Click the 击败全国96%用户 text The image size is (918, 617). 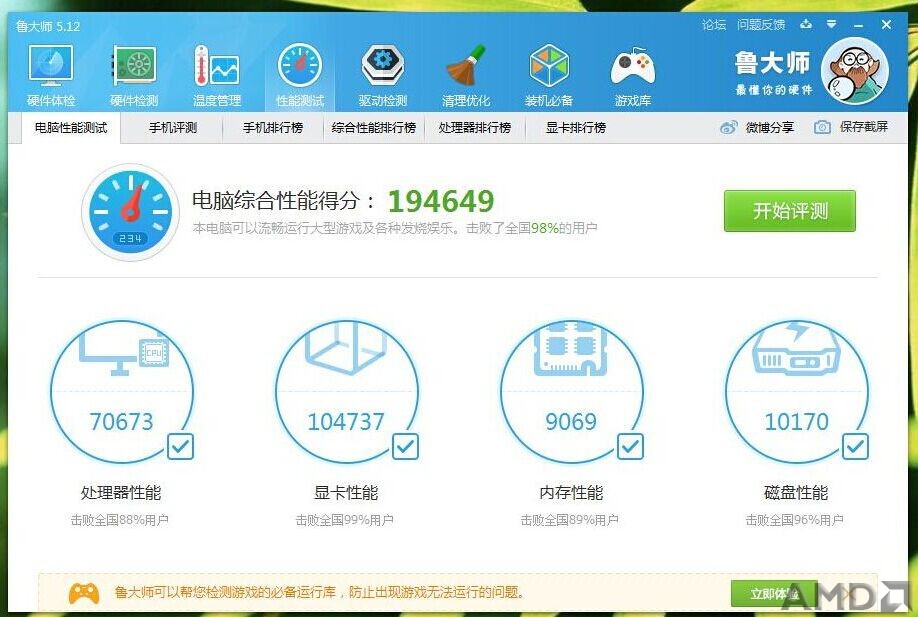click(794, 520)
